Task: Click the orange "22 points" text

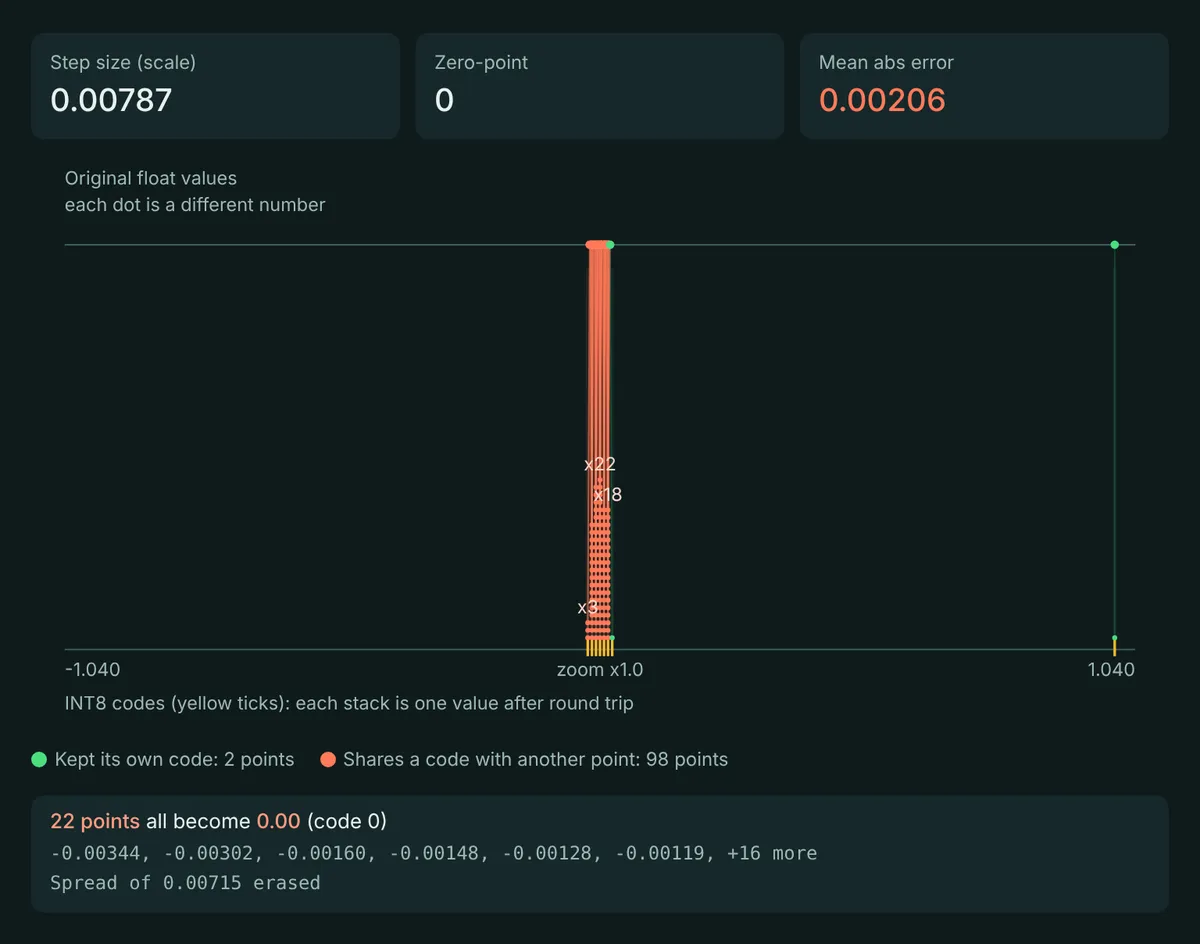Action: [x=95, y=821]
